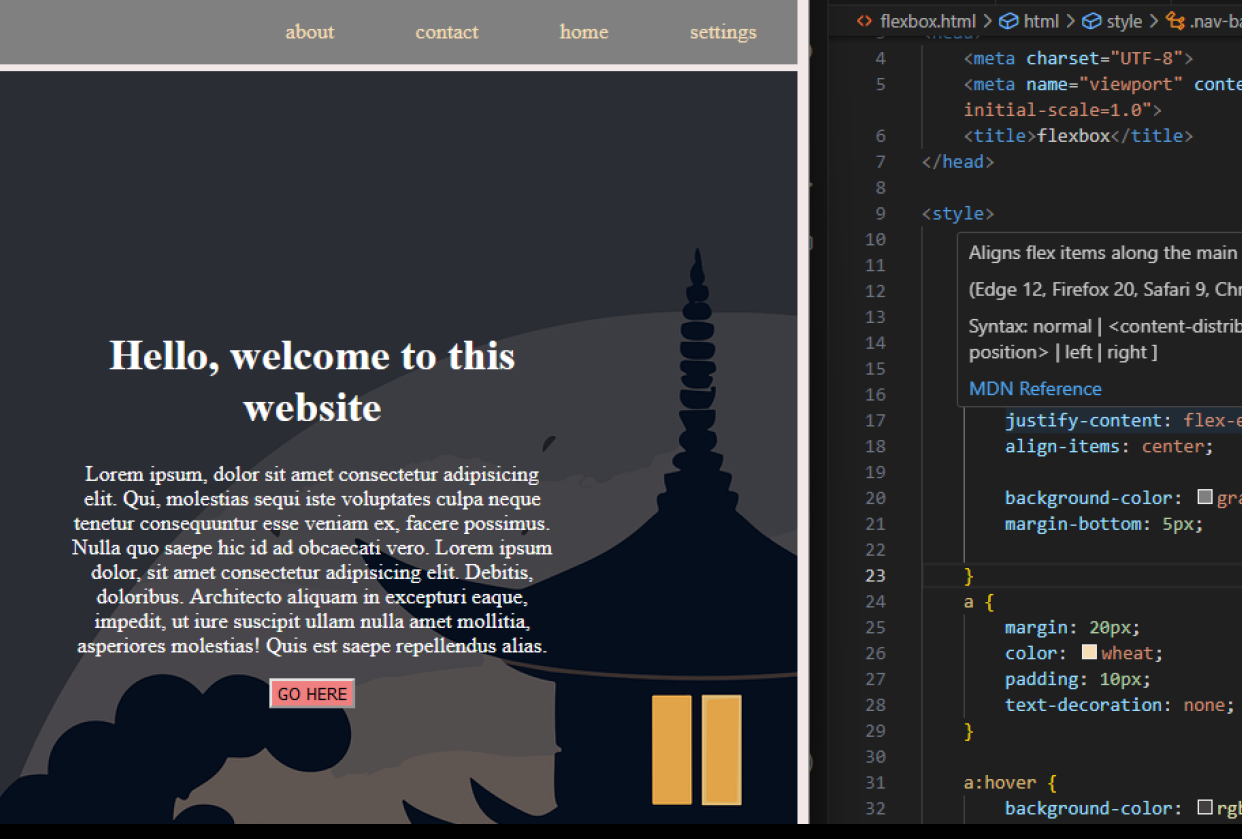
Task: Open the wheat color swatch picker
Action: pyautogui.click(x=1090, y=653)
